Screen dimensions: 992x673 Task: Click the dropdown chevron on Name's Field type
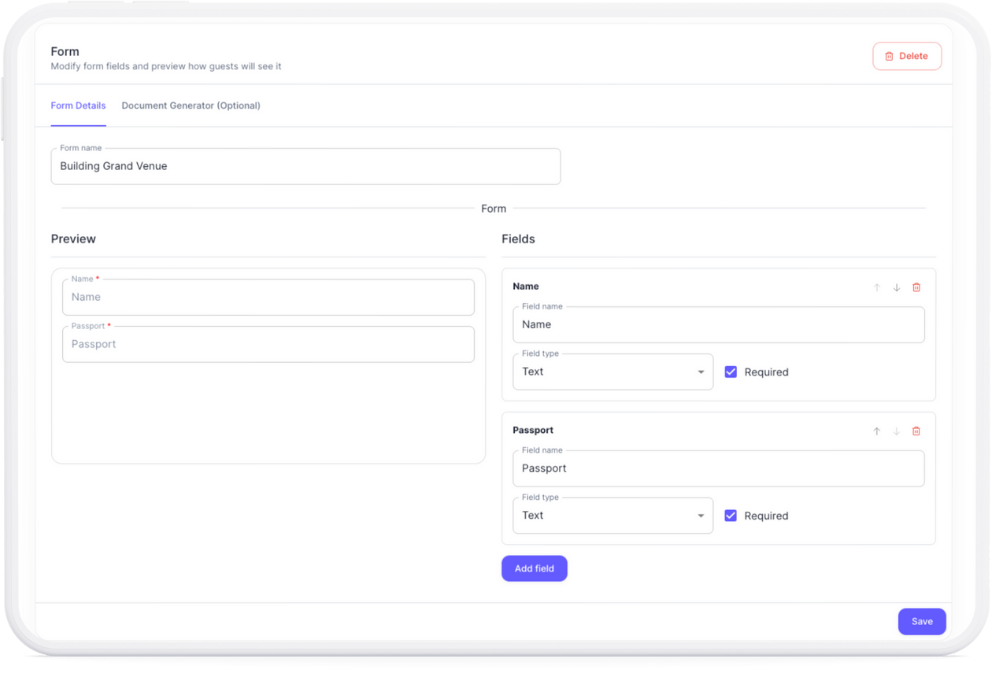click(700, 371)
